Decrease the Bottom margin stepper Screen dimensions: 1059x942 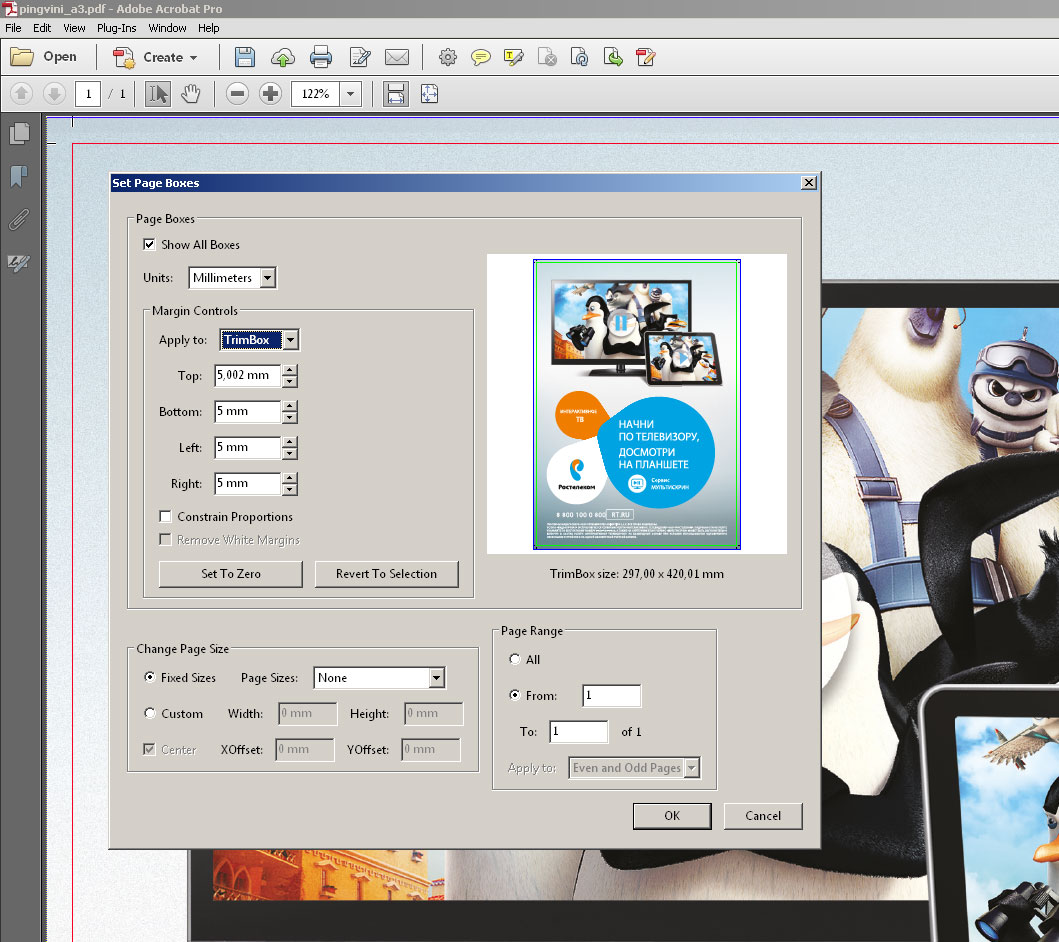point(290,418)
